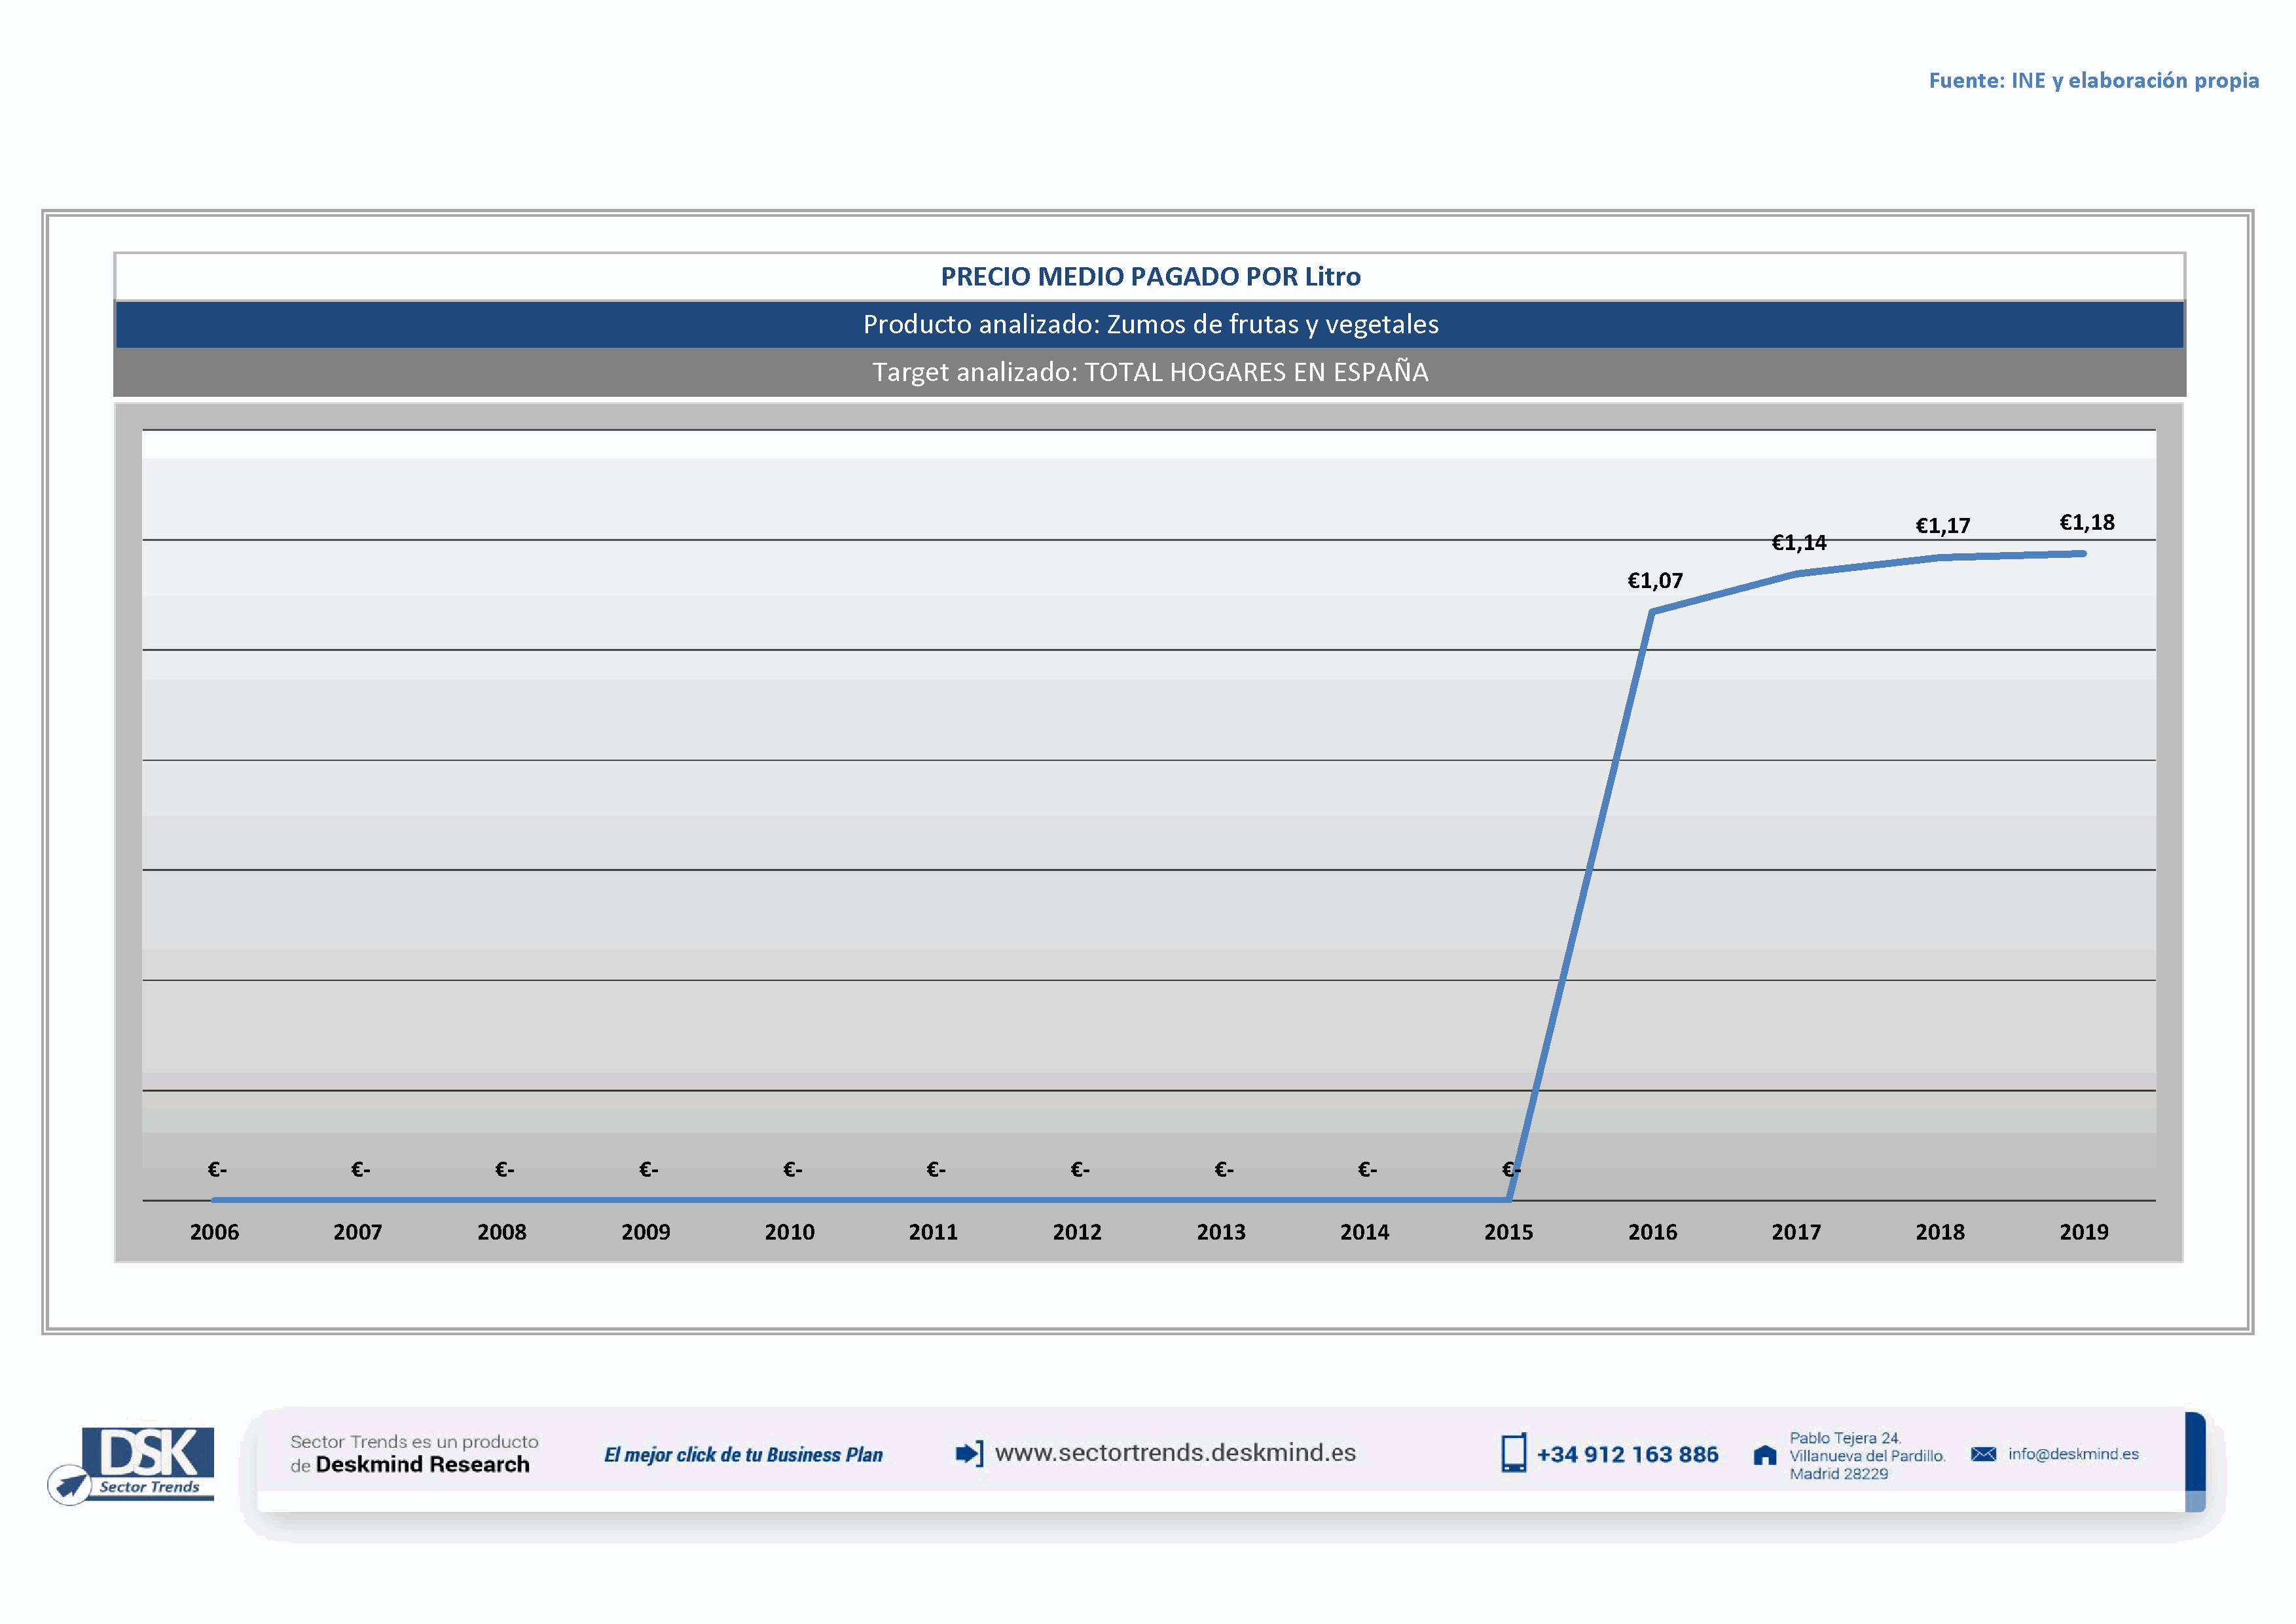The height and width of the screenshot is (1624, 2296).
Task: Click the 'PRECIO MEDIO PAGADO POR Litro' chart title
Action: pyautogui.click(x=1150, y=277)
